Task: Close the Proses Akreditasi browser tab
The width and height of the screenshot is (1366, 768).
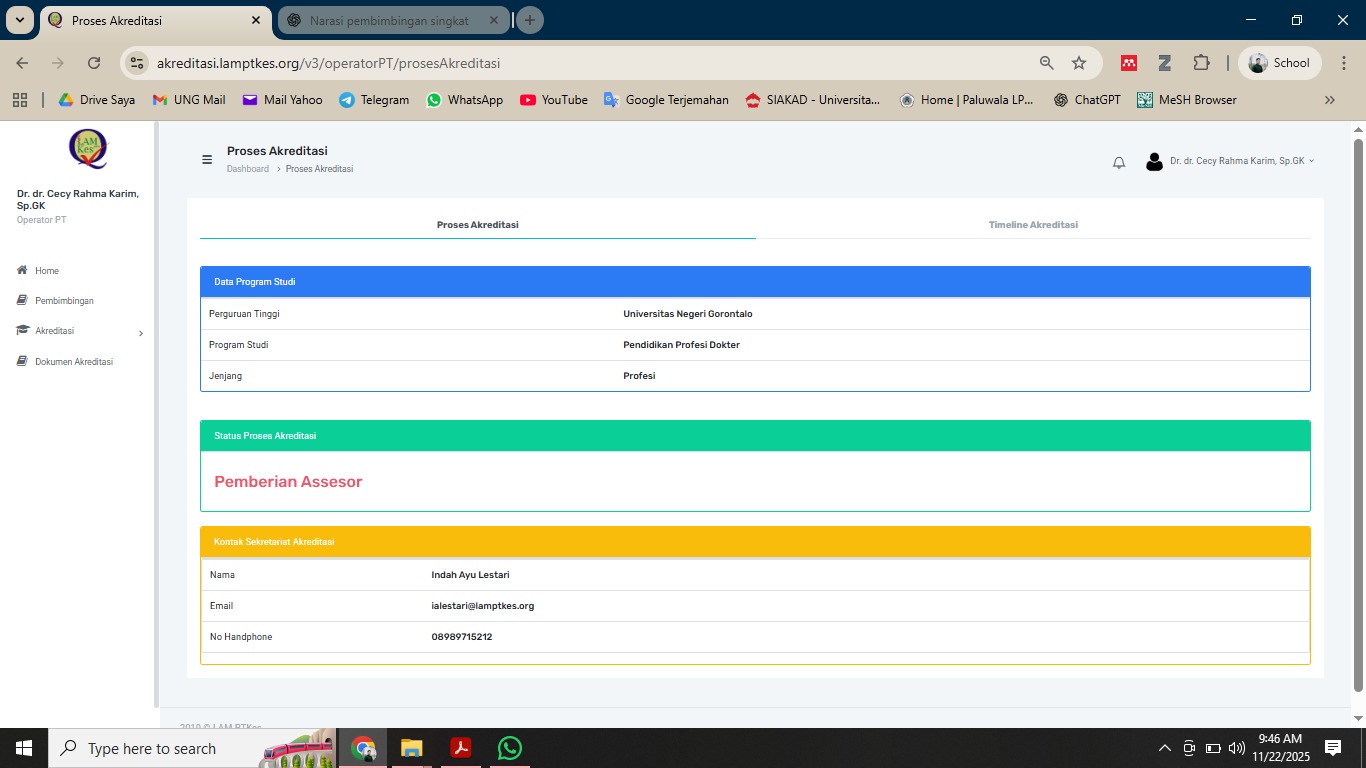Action: [256, 20]
